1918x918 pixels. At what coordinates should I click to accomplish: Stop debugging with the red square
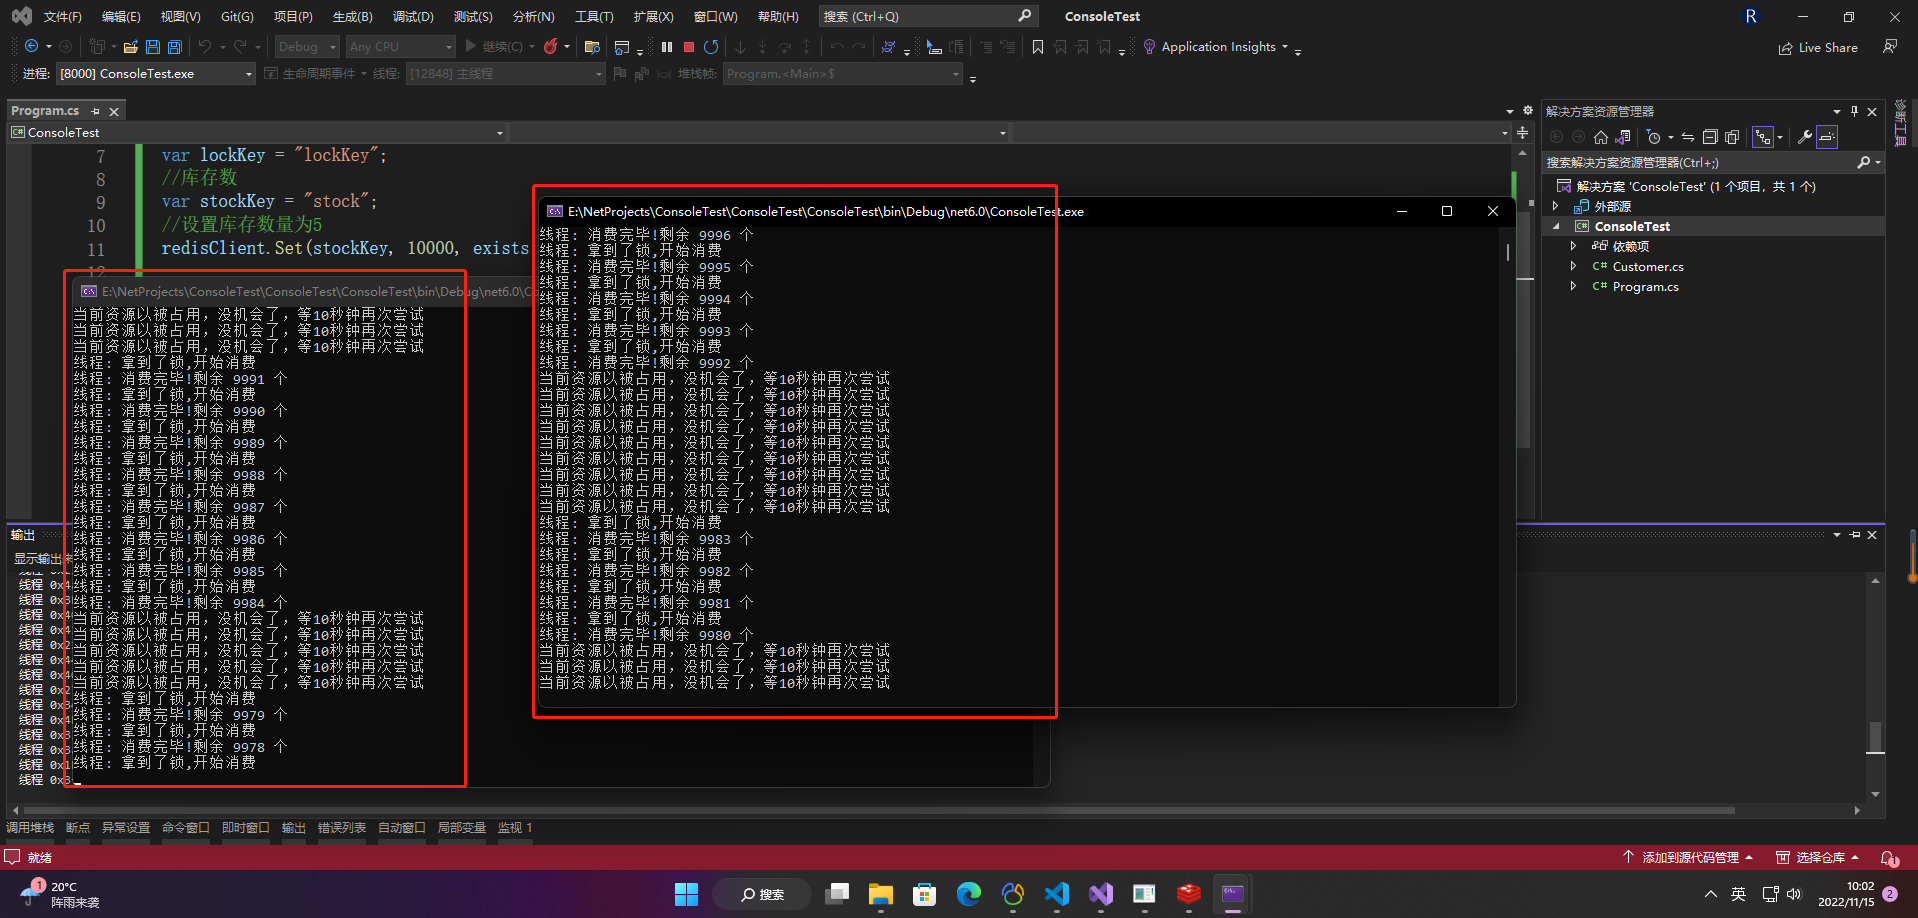[x=689, y=46]
